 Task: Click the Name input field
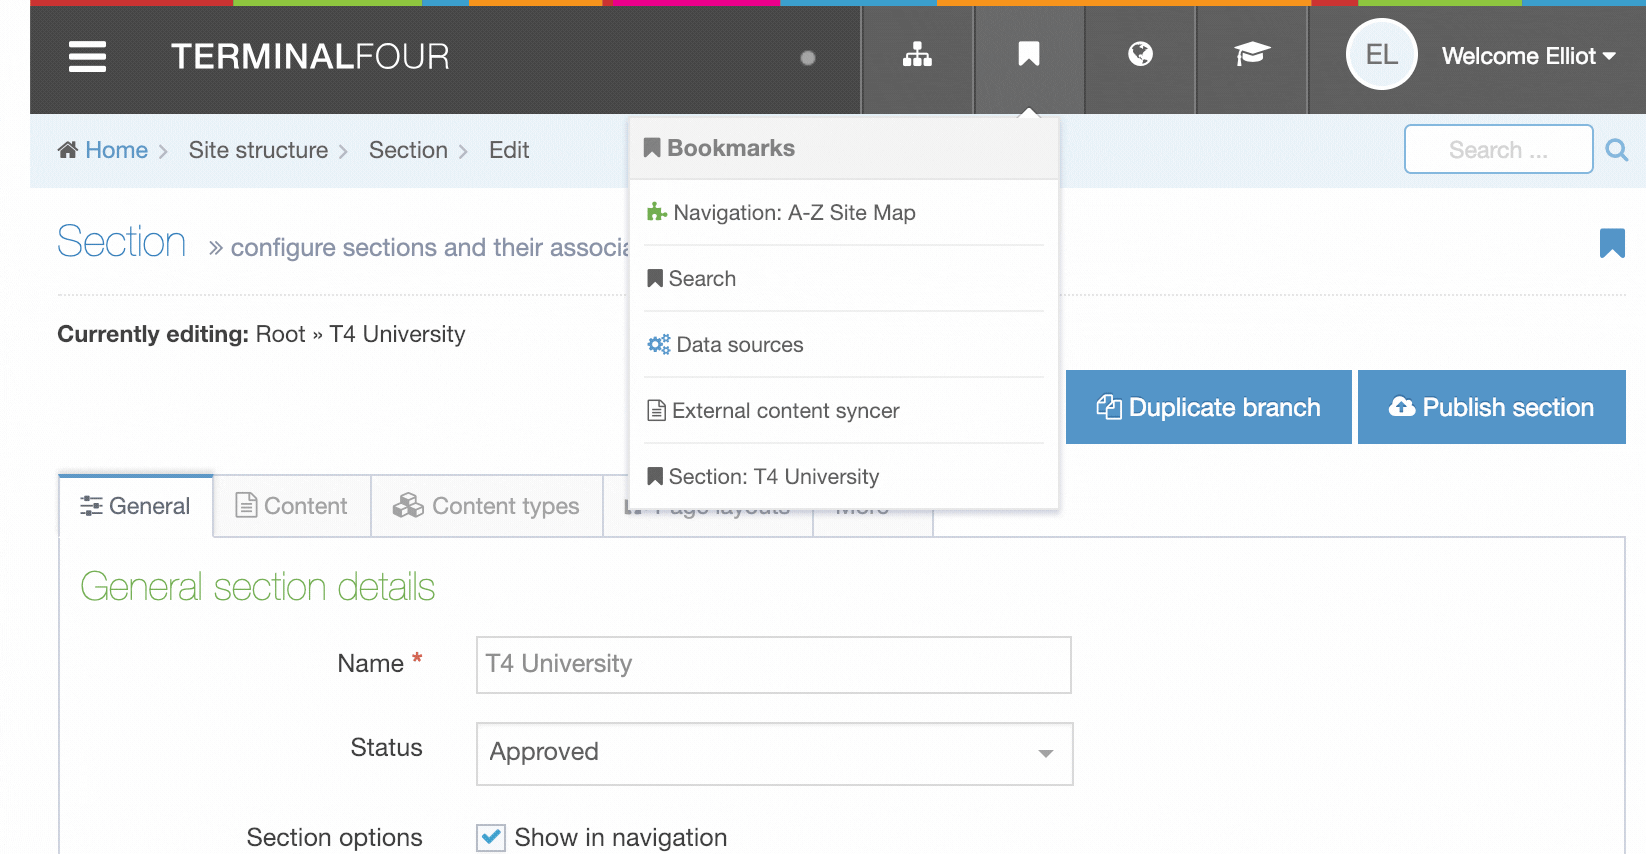(773, 665)
